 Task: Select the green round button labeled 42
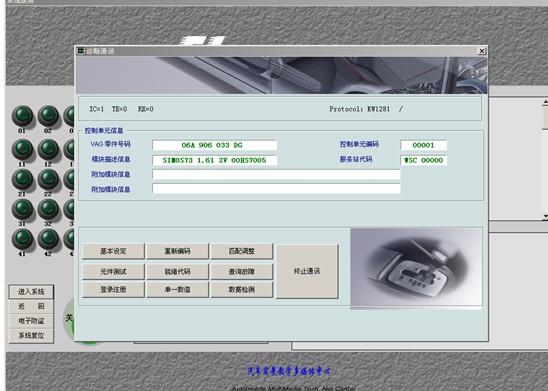(48, 239)
